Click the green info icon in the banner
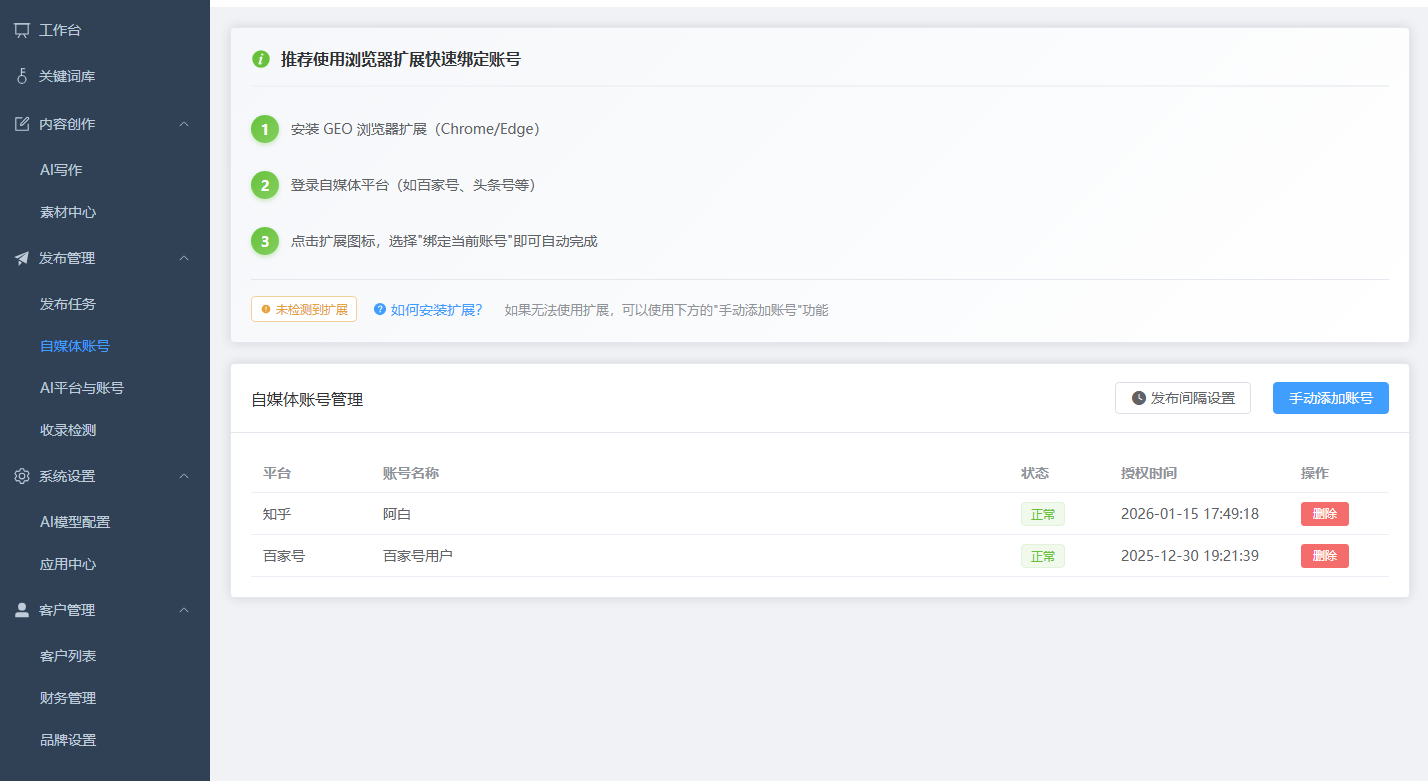 pyautogui.click(x=261, y=60)
